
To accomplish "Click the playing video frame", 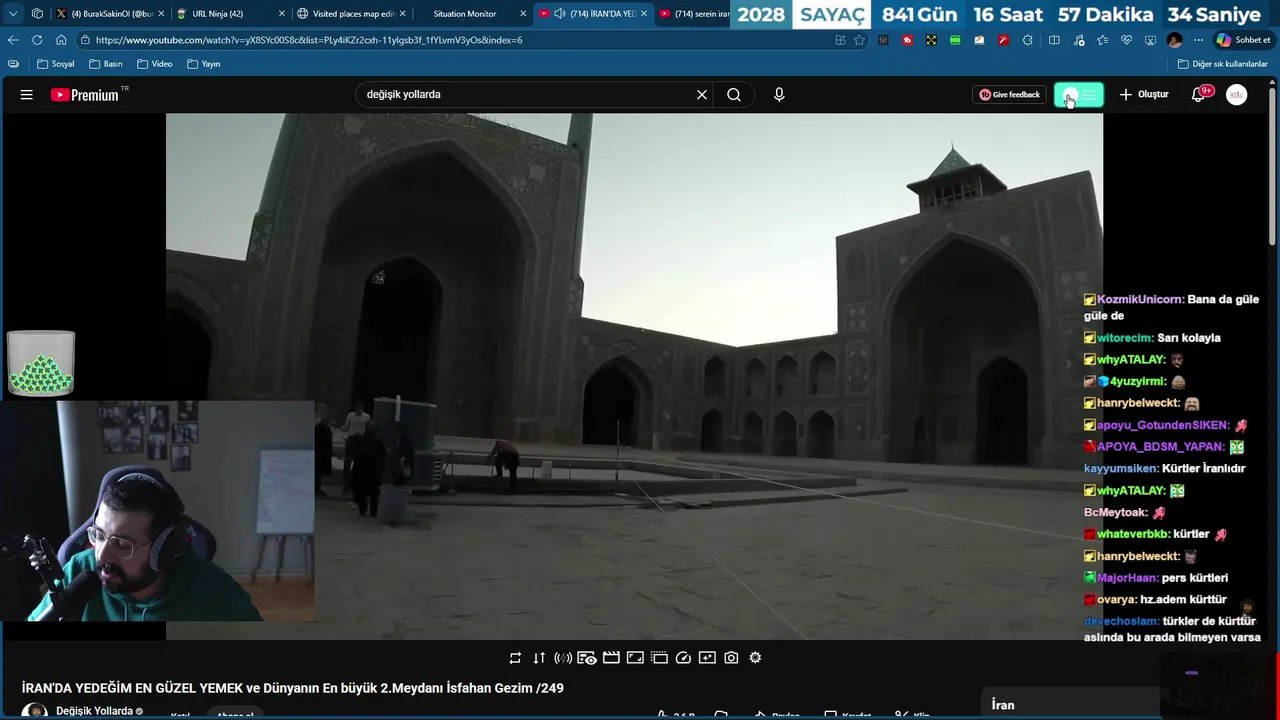I will click(x=634, y=376).
